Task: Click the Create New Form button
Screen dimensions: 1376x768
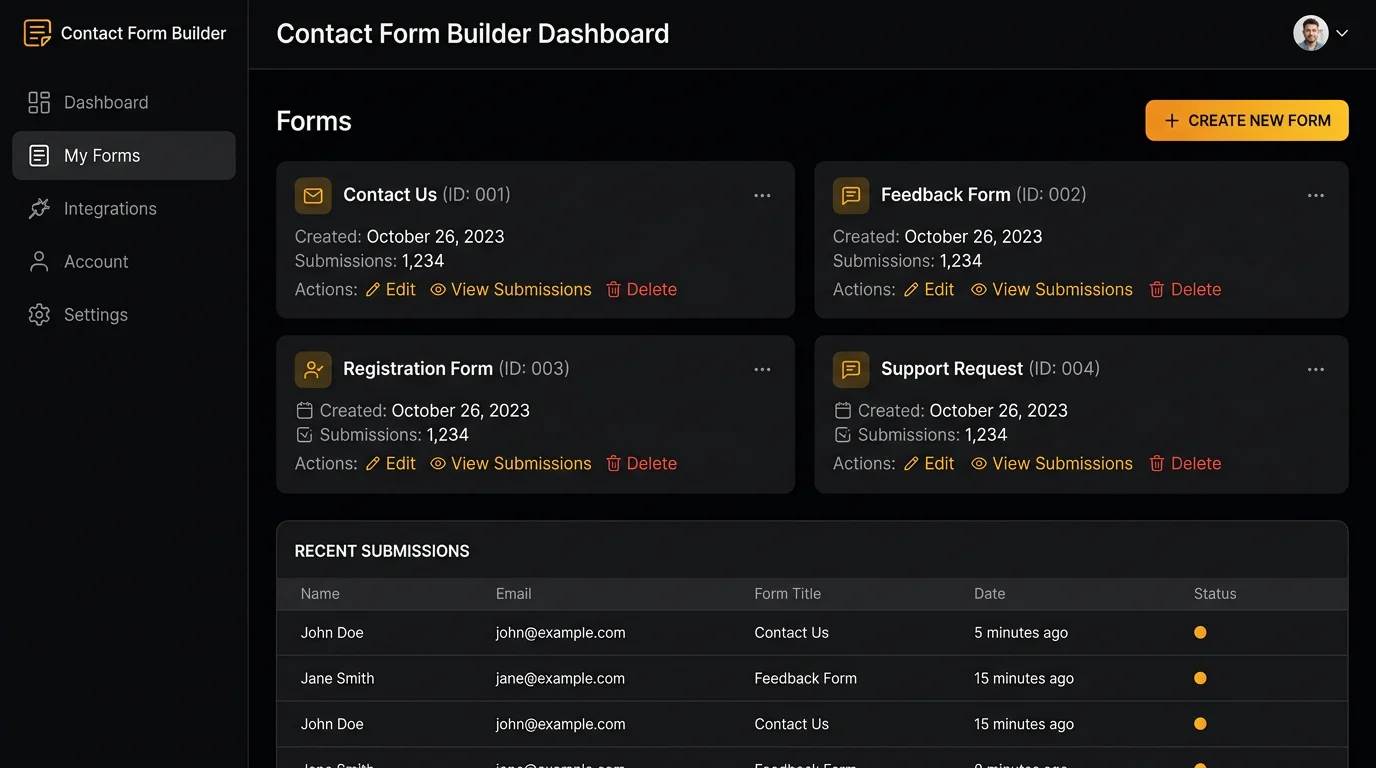Action: tap(1247, 120)
